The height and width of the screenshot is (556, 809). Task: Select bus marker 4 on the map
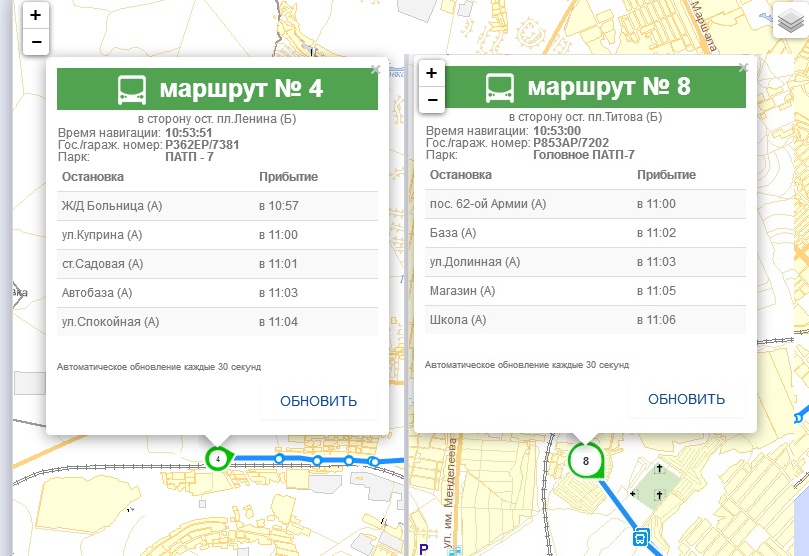[x=219, y=459]
